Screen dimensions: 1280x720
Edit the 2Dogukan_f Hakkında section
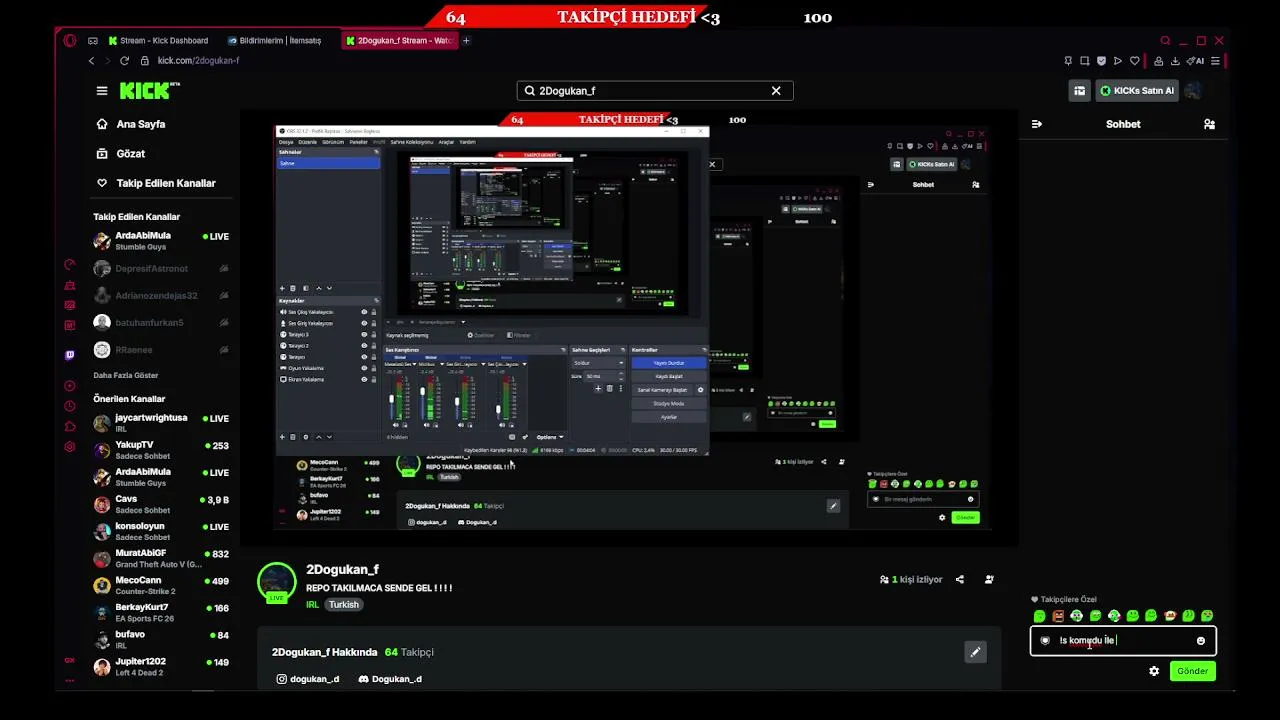pos(975,652)
